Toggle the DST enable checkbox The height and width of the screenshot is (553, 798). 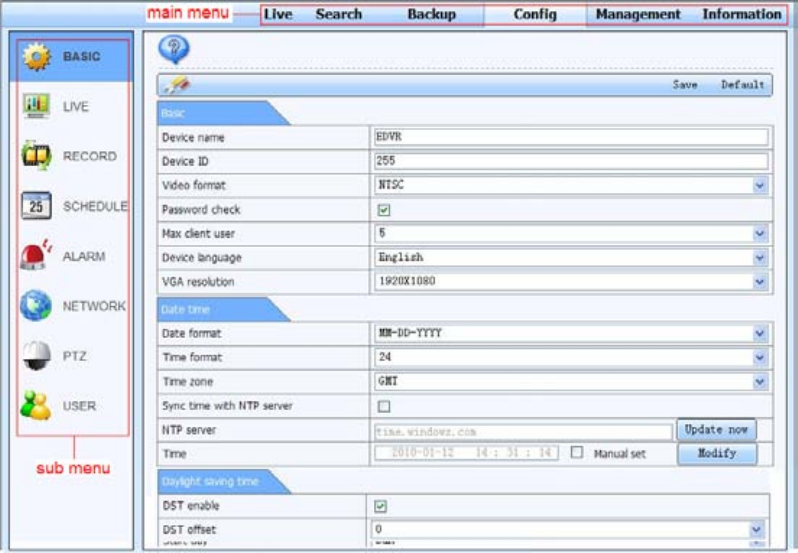tap(380, 506)
